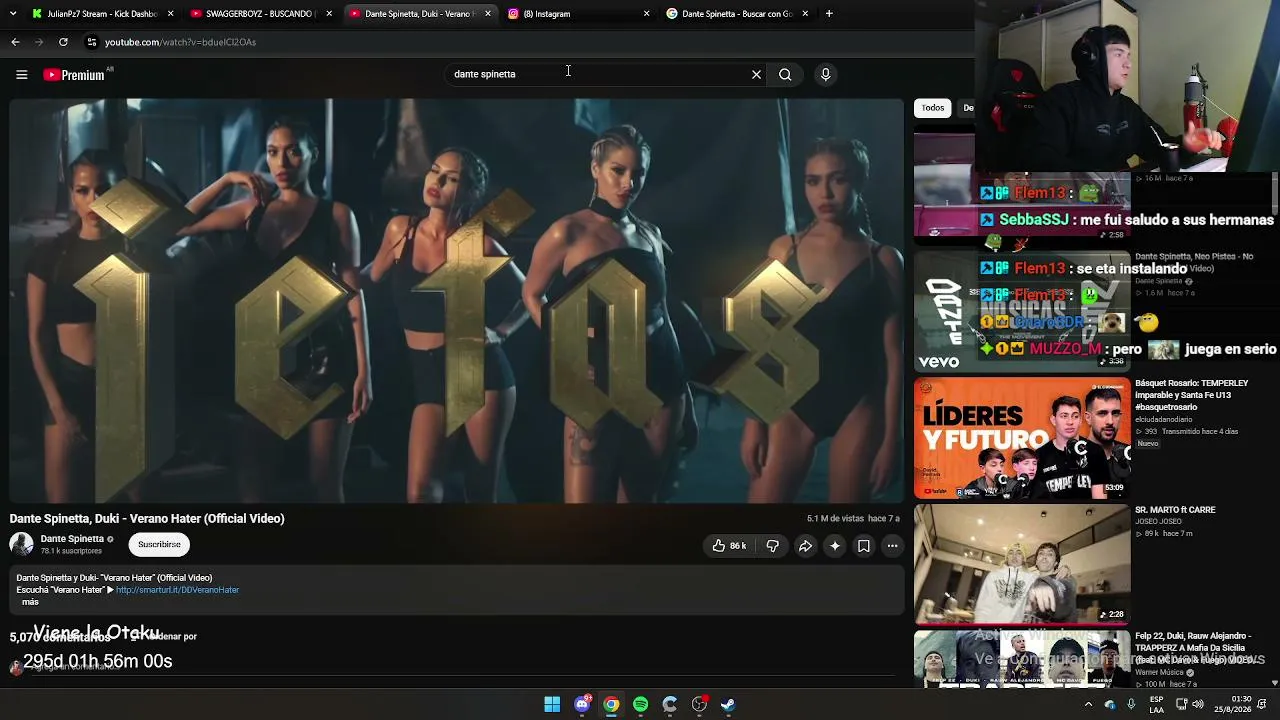Image resolution: width=1280 pixels, height=720 pixels.
Task: Close the Kick Dashboard tab
Action: pyautogui.click(x=171, y=14)
